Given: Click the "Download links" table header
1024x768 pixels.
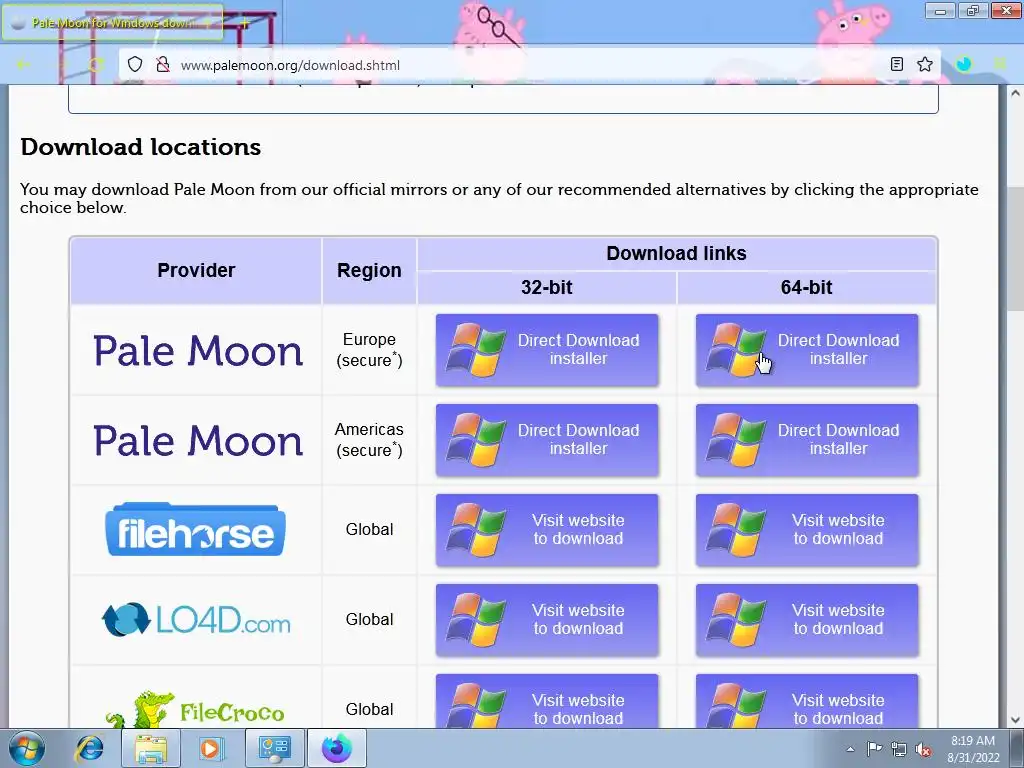Looking at the screenshot, I should 676,253.
